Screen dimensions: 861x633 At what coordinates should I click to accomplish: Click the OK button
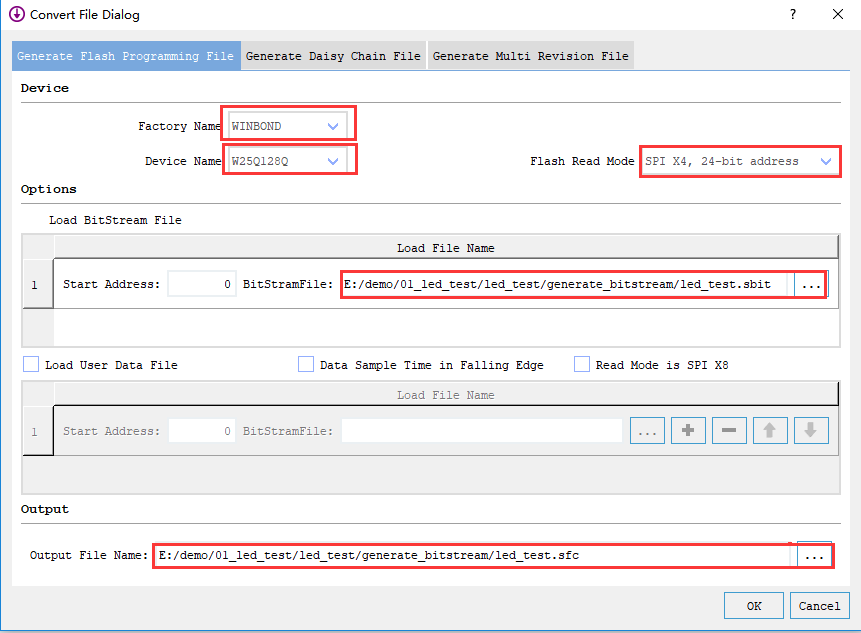click(x=754, y=606)
